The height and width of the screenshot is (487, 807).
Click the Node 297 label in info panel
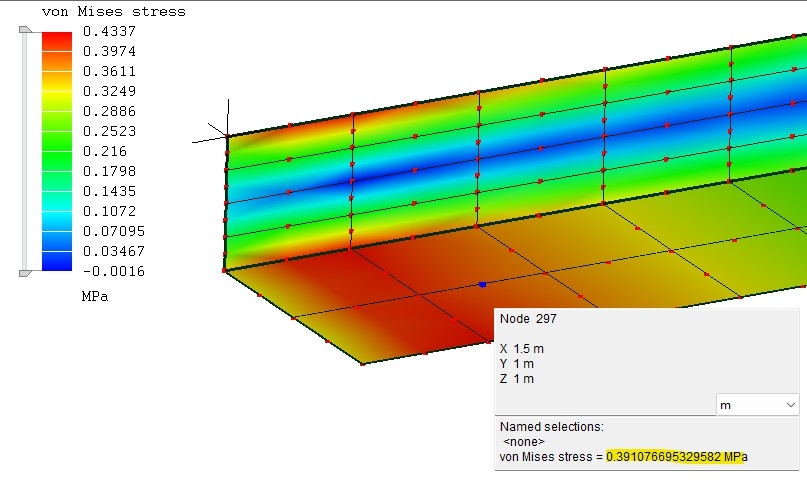pyautogui.click(x=528, y=319)
